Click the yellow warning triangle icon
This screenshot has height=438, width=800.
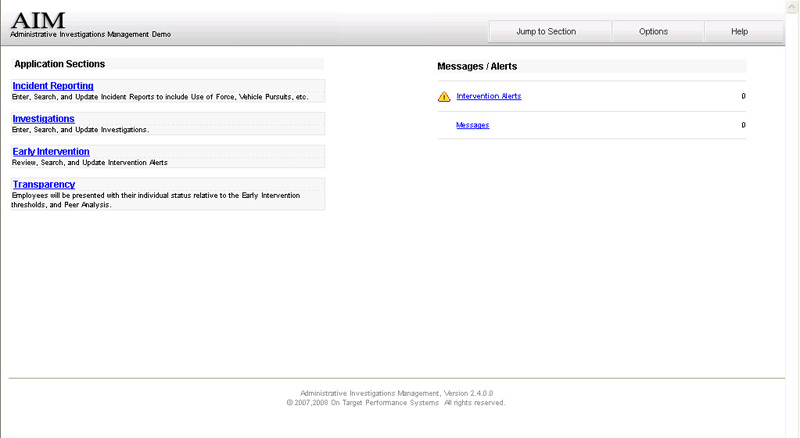[444, 97]
